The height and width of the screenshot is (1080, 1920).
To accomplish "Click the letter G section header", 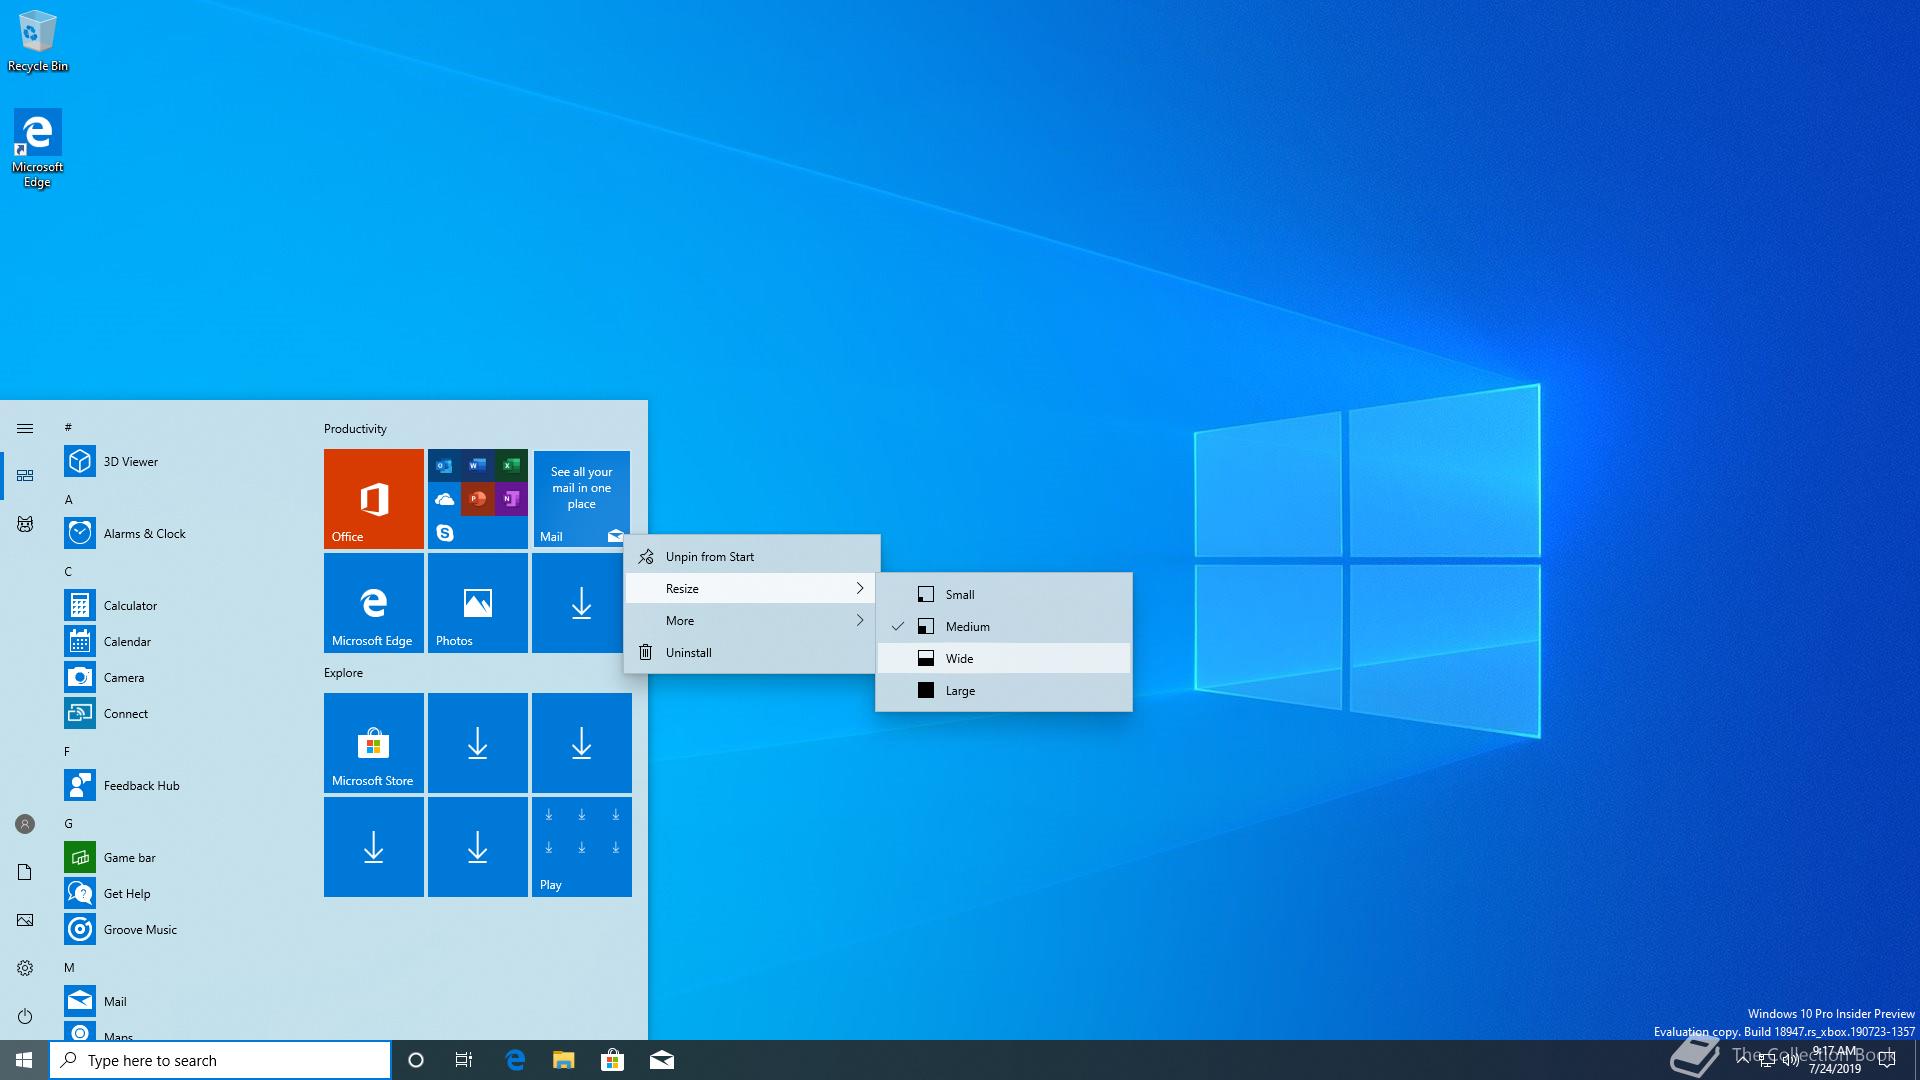I will tap(69, 823).
